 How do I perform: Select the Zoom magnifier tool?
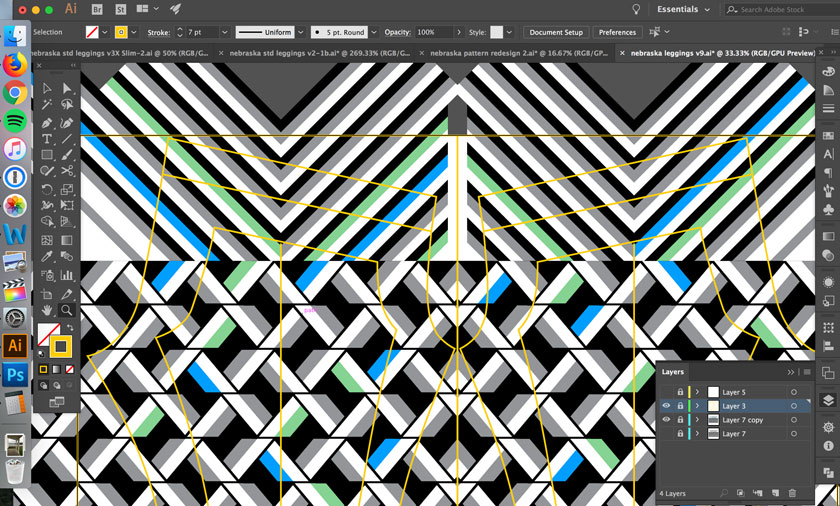point(67,311)
